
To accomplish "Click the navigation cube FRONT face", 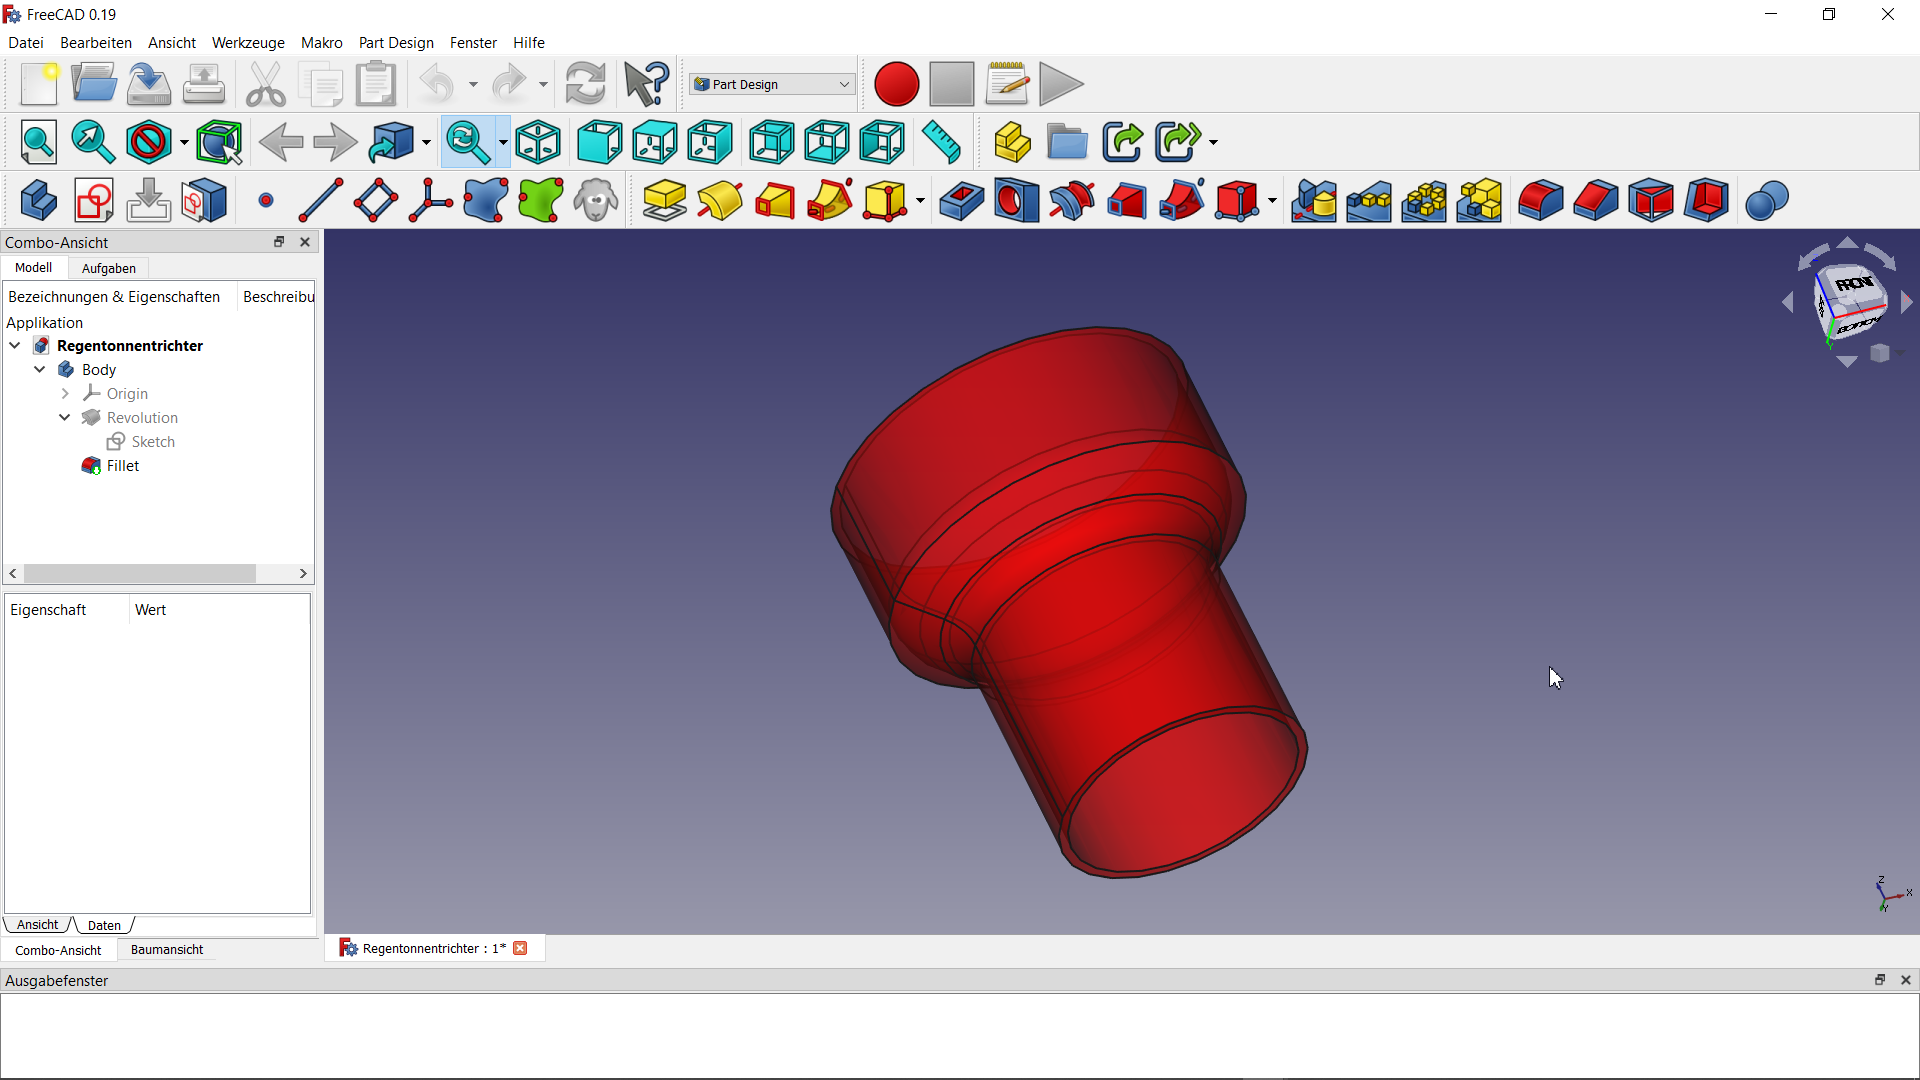I will point(1855,284).
